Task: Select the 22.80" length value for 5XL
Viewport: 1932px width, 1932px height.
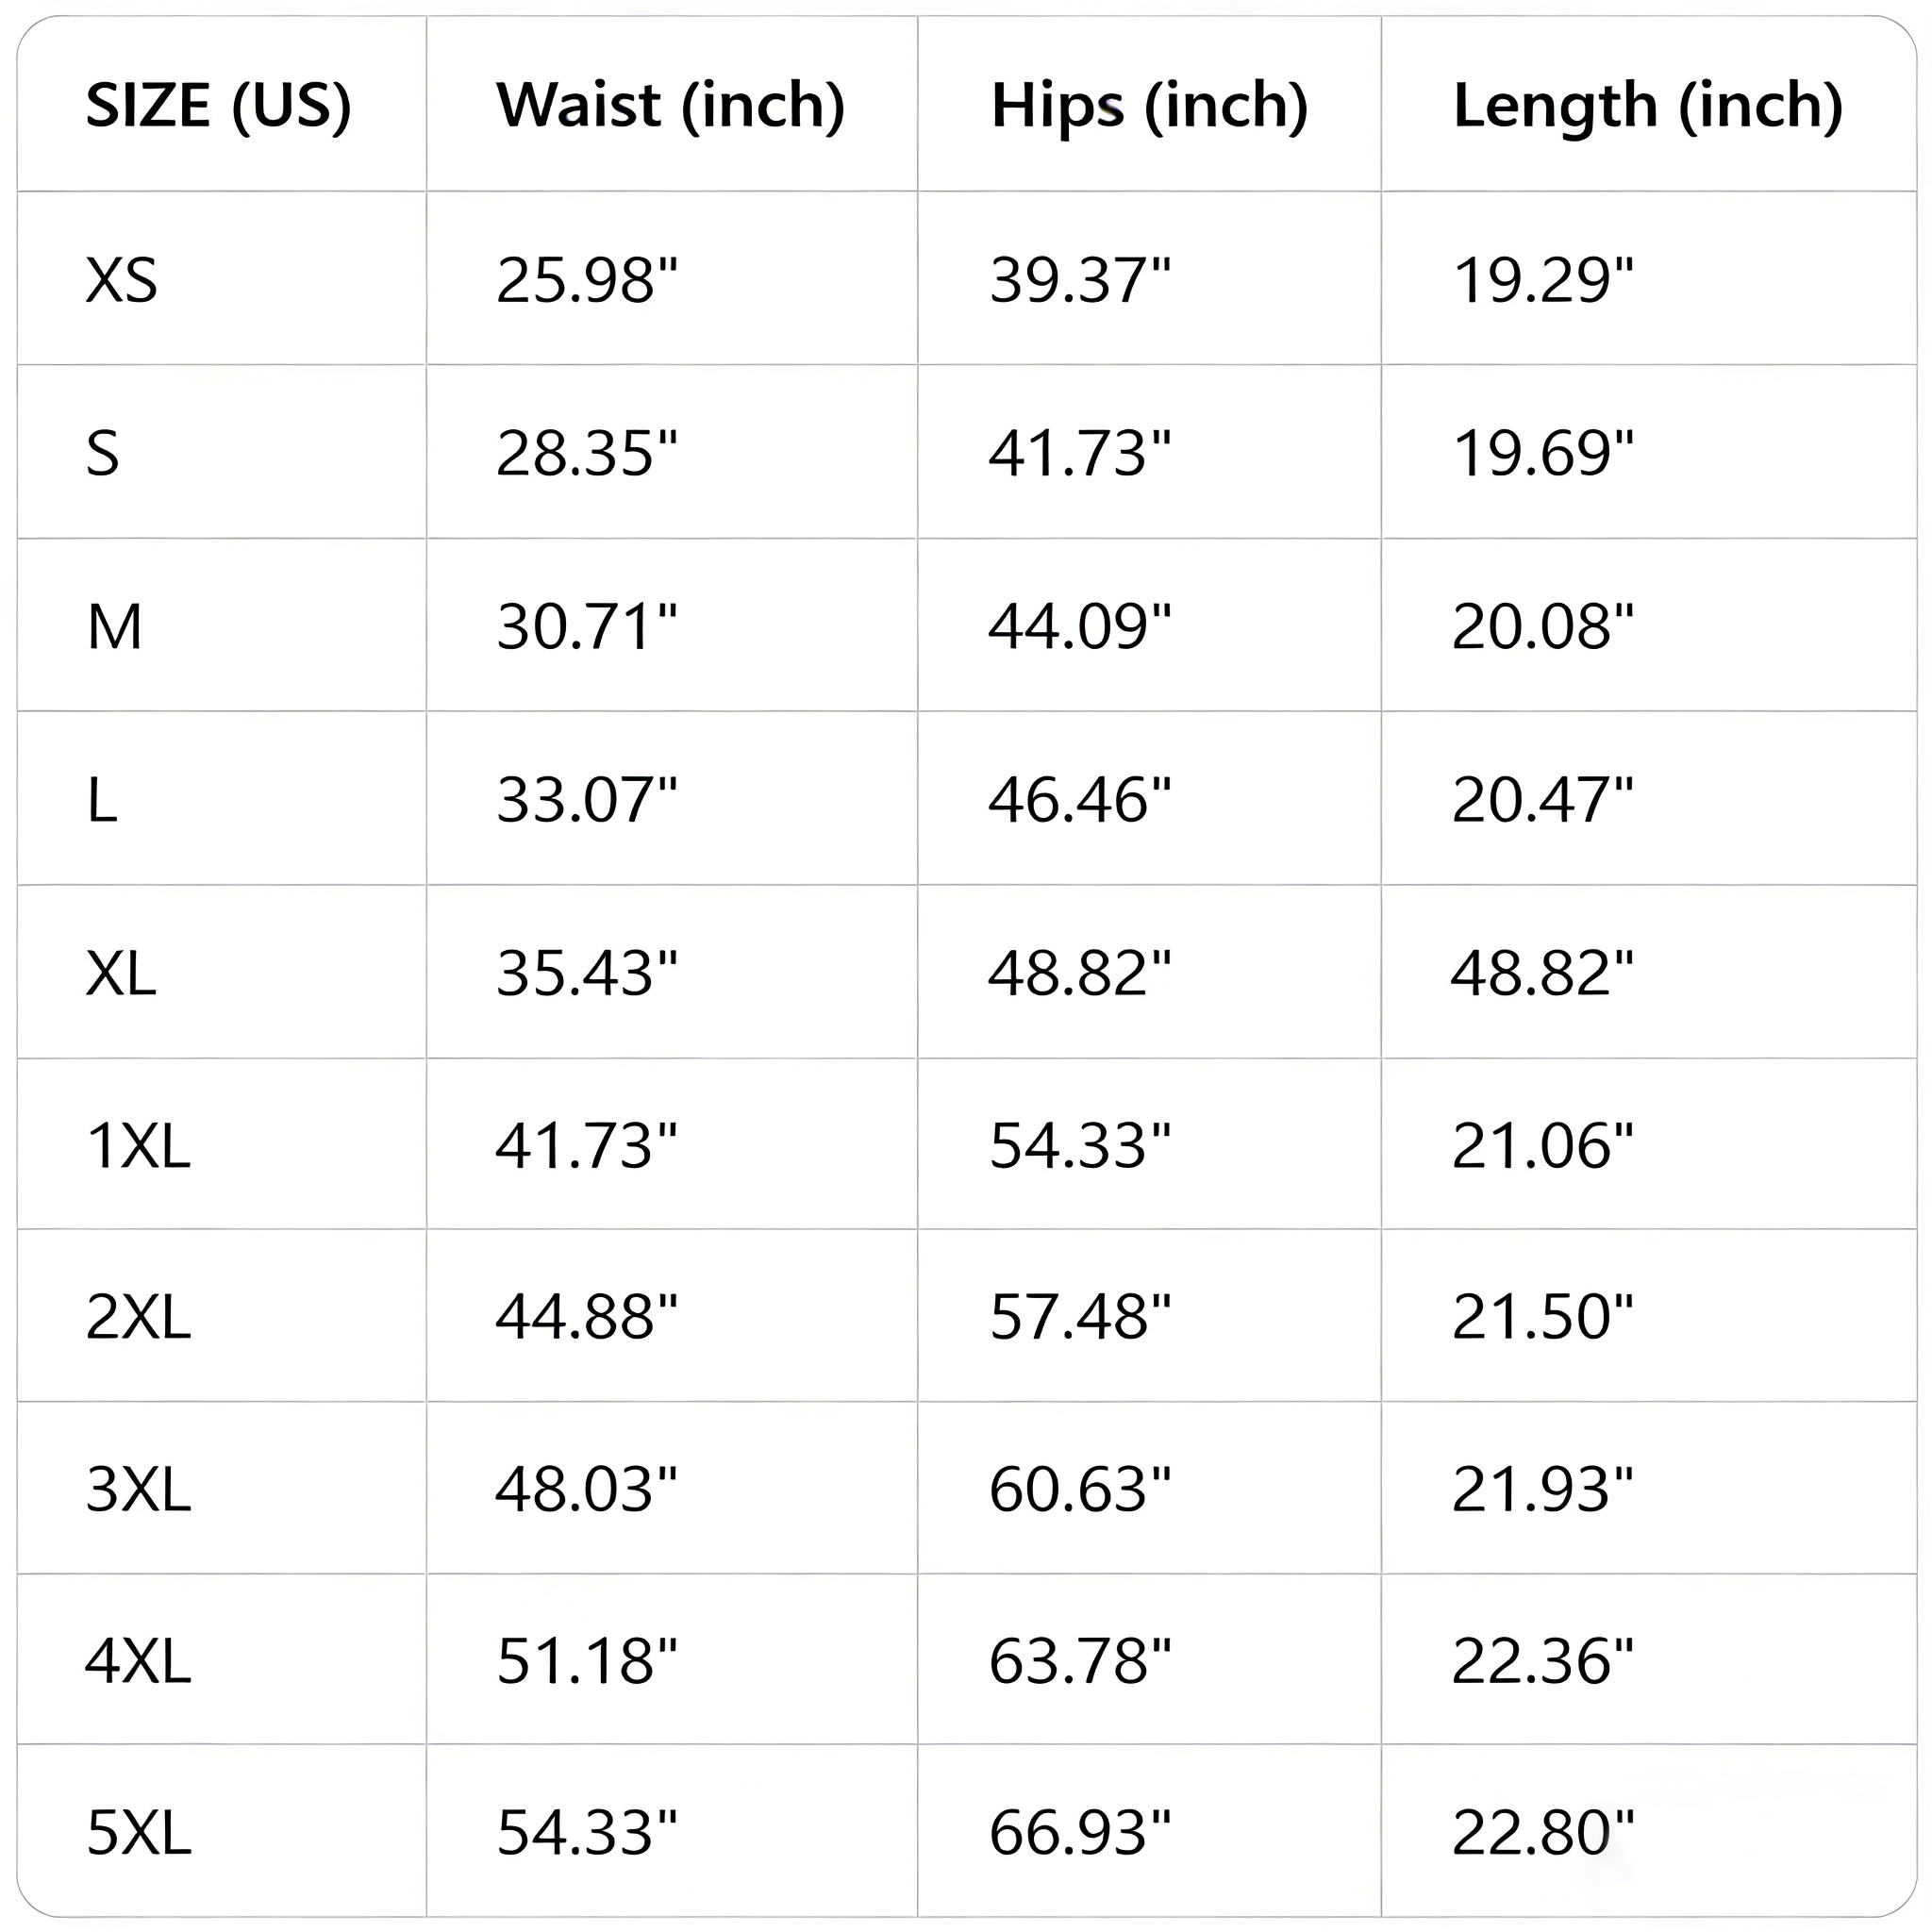Action: 1541,1832
